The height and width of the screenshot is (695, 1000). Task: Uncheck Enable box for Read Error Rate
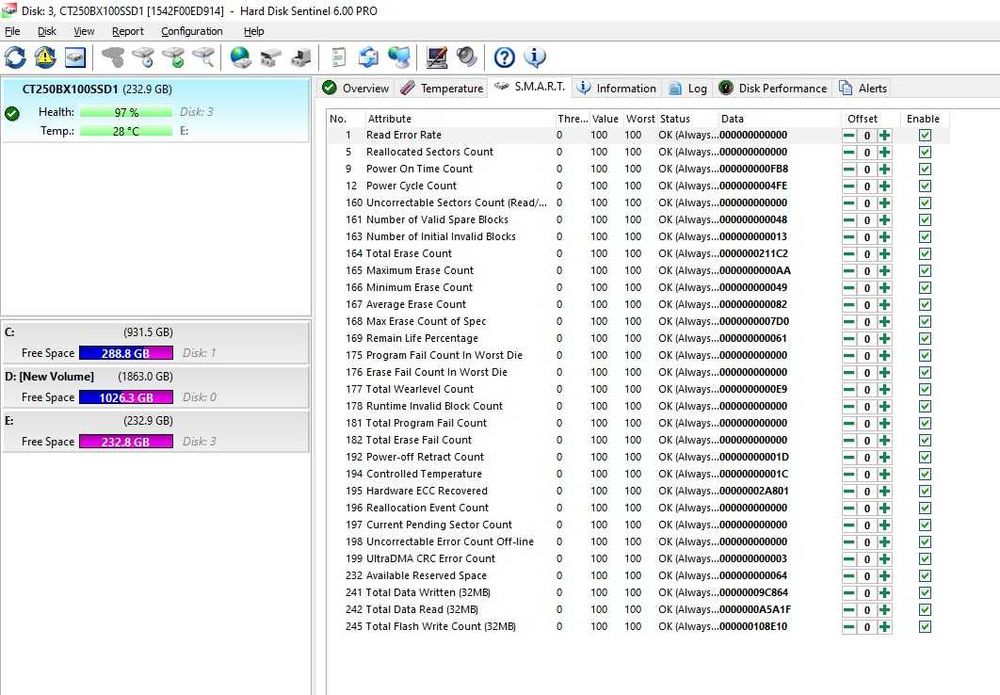(924, 135)
